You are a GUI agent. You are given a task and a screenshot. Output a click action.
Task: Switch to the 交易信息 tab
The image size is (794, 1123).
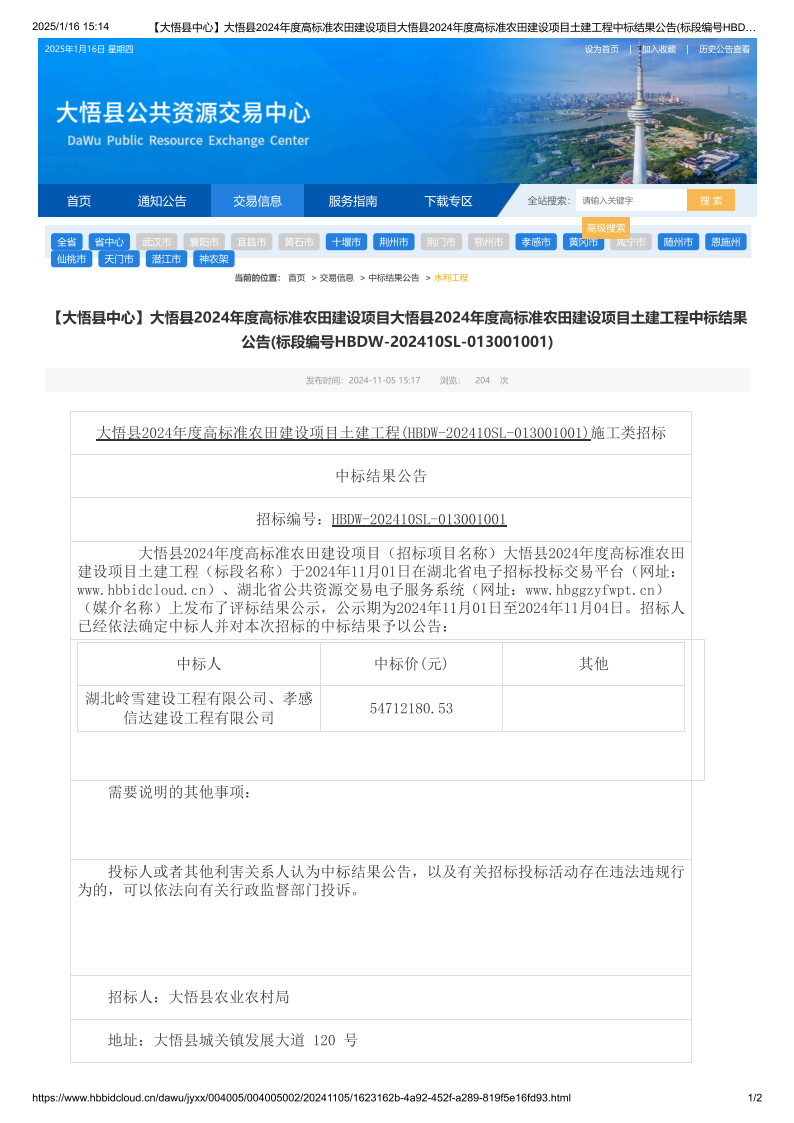257,201
